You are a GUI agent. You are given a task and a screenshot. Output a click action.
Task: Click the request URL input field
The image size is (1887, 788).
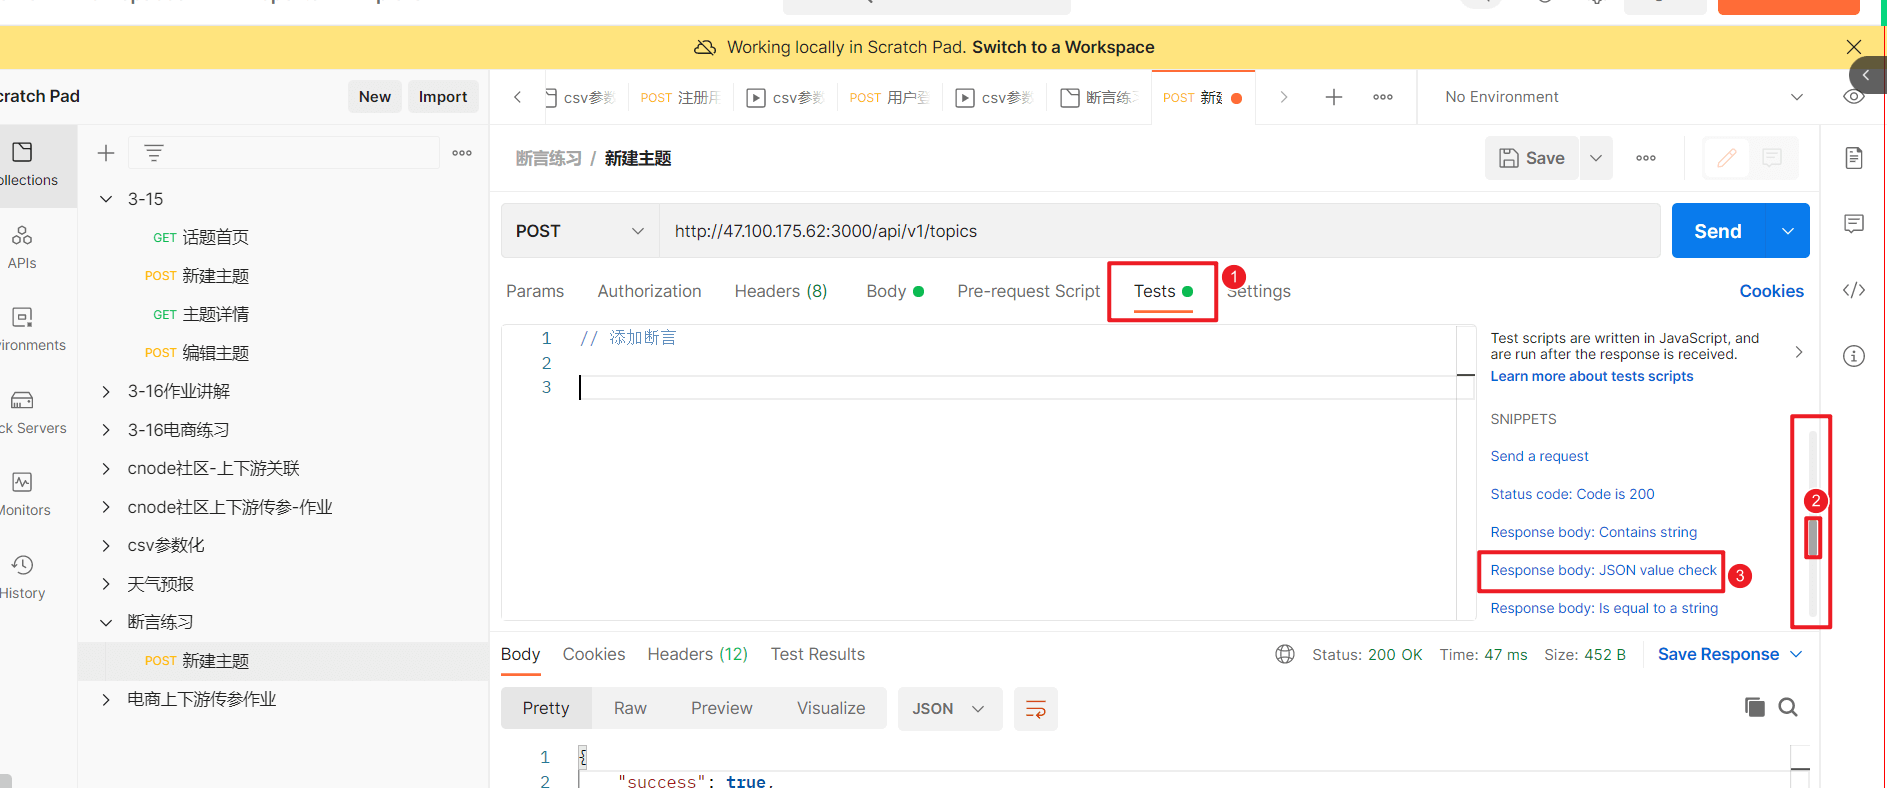1160,231
